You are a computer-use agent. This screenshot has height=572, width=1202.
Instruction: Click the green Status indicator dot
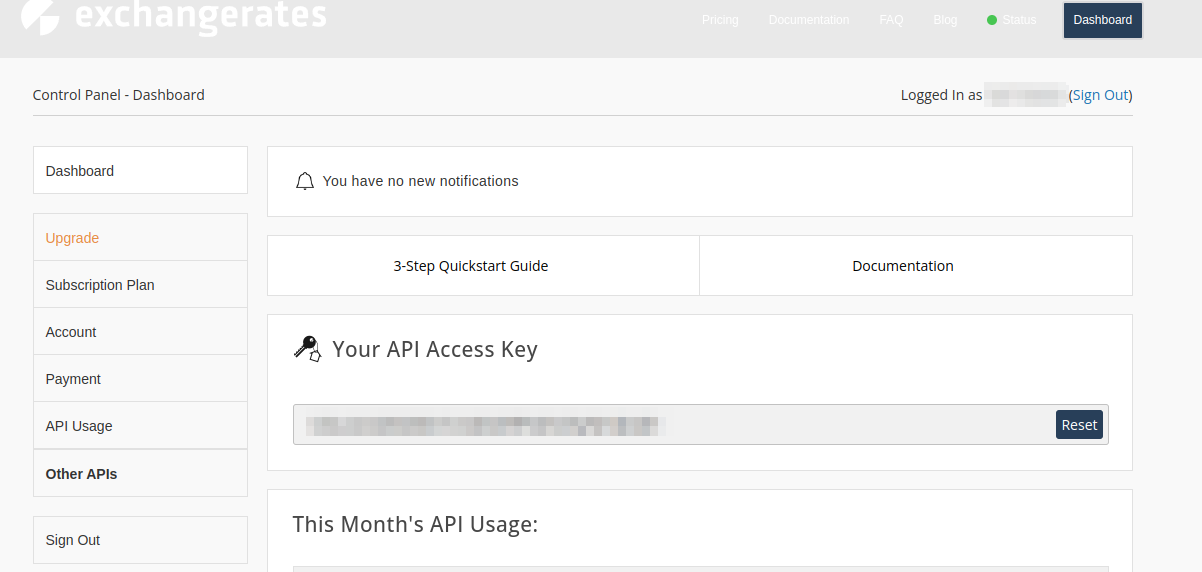click(x=992, y=20)
